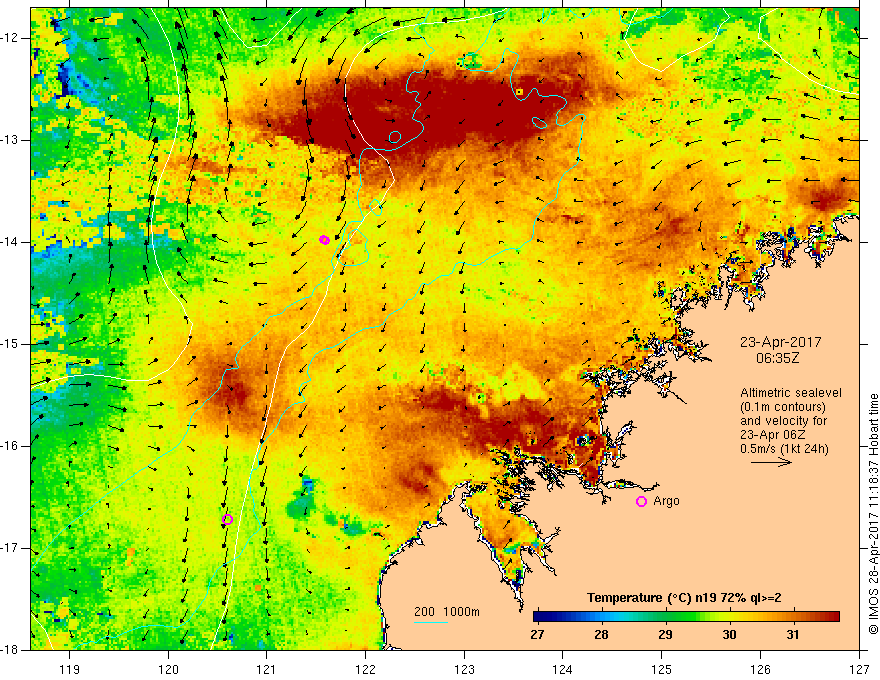Screen dimensions: 880x680
Task: Click the '23-Apr 06Z' text line
Action: click(x=771, y=435)
